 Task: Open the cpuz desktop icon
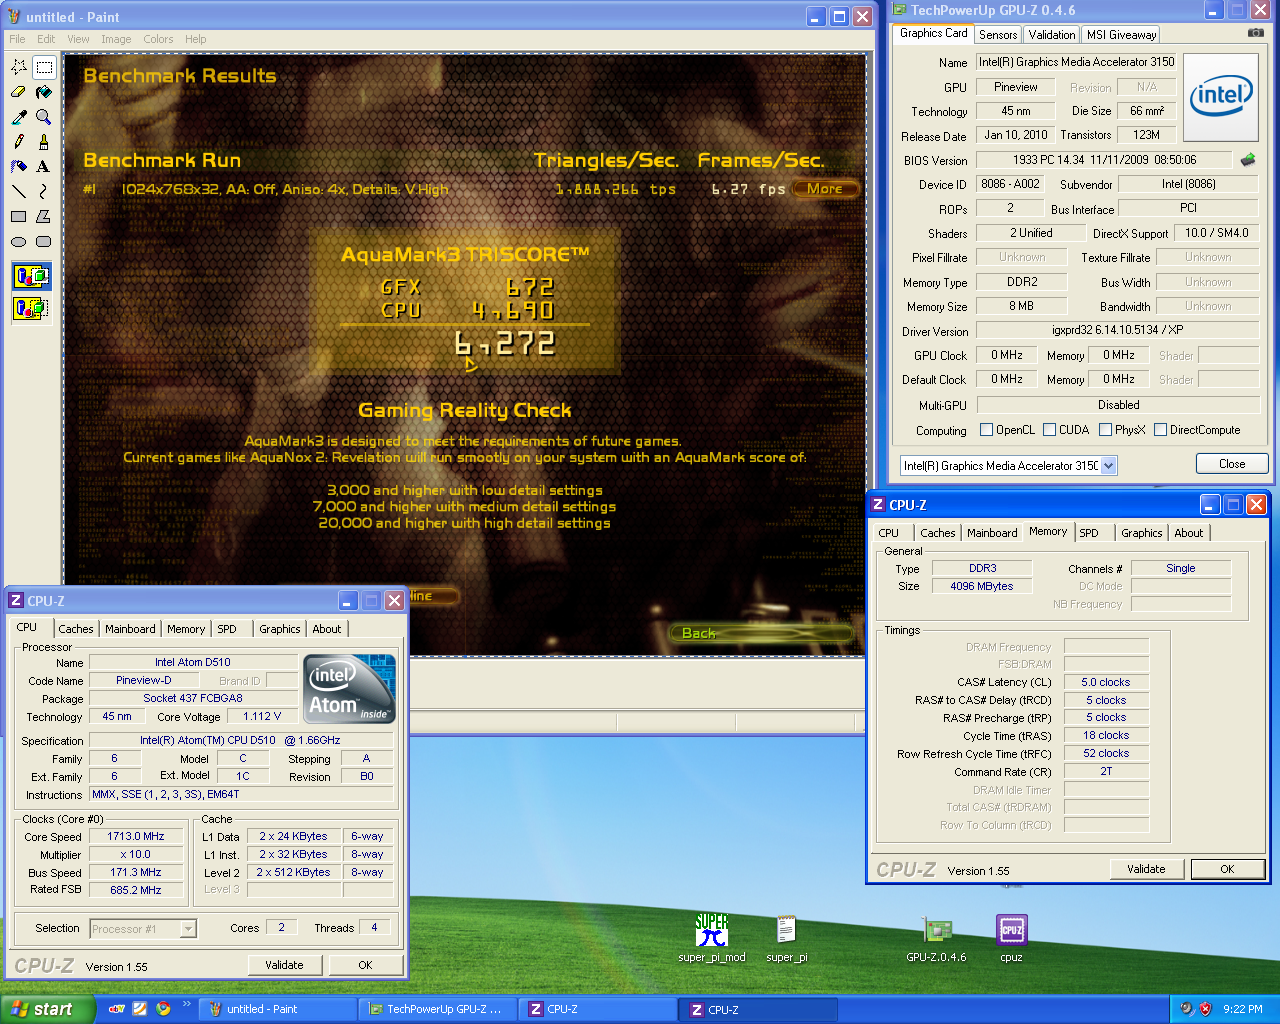[x=1011, y=938]
